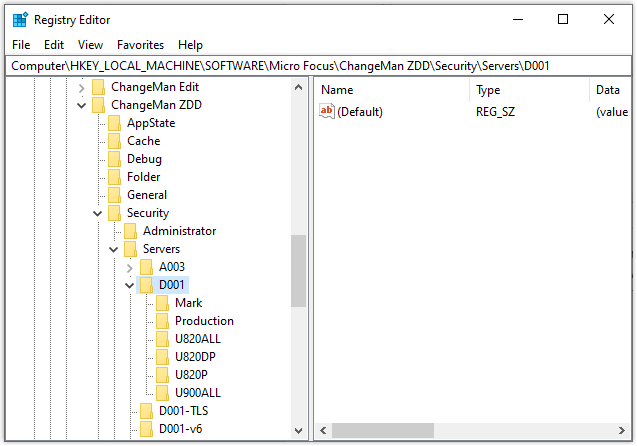Click the registry path address bar

tap(318, 66)
